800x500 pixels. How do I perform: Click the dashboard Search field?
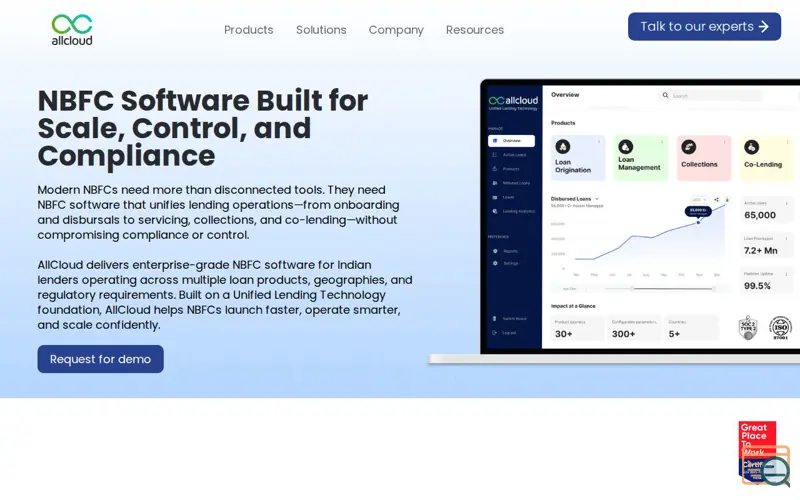point(711,95)
